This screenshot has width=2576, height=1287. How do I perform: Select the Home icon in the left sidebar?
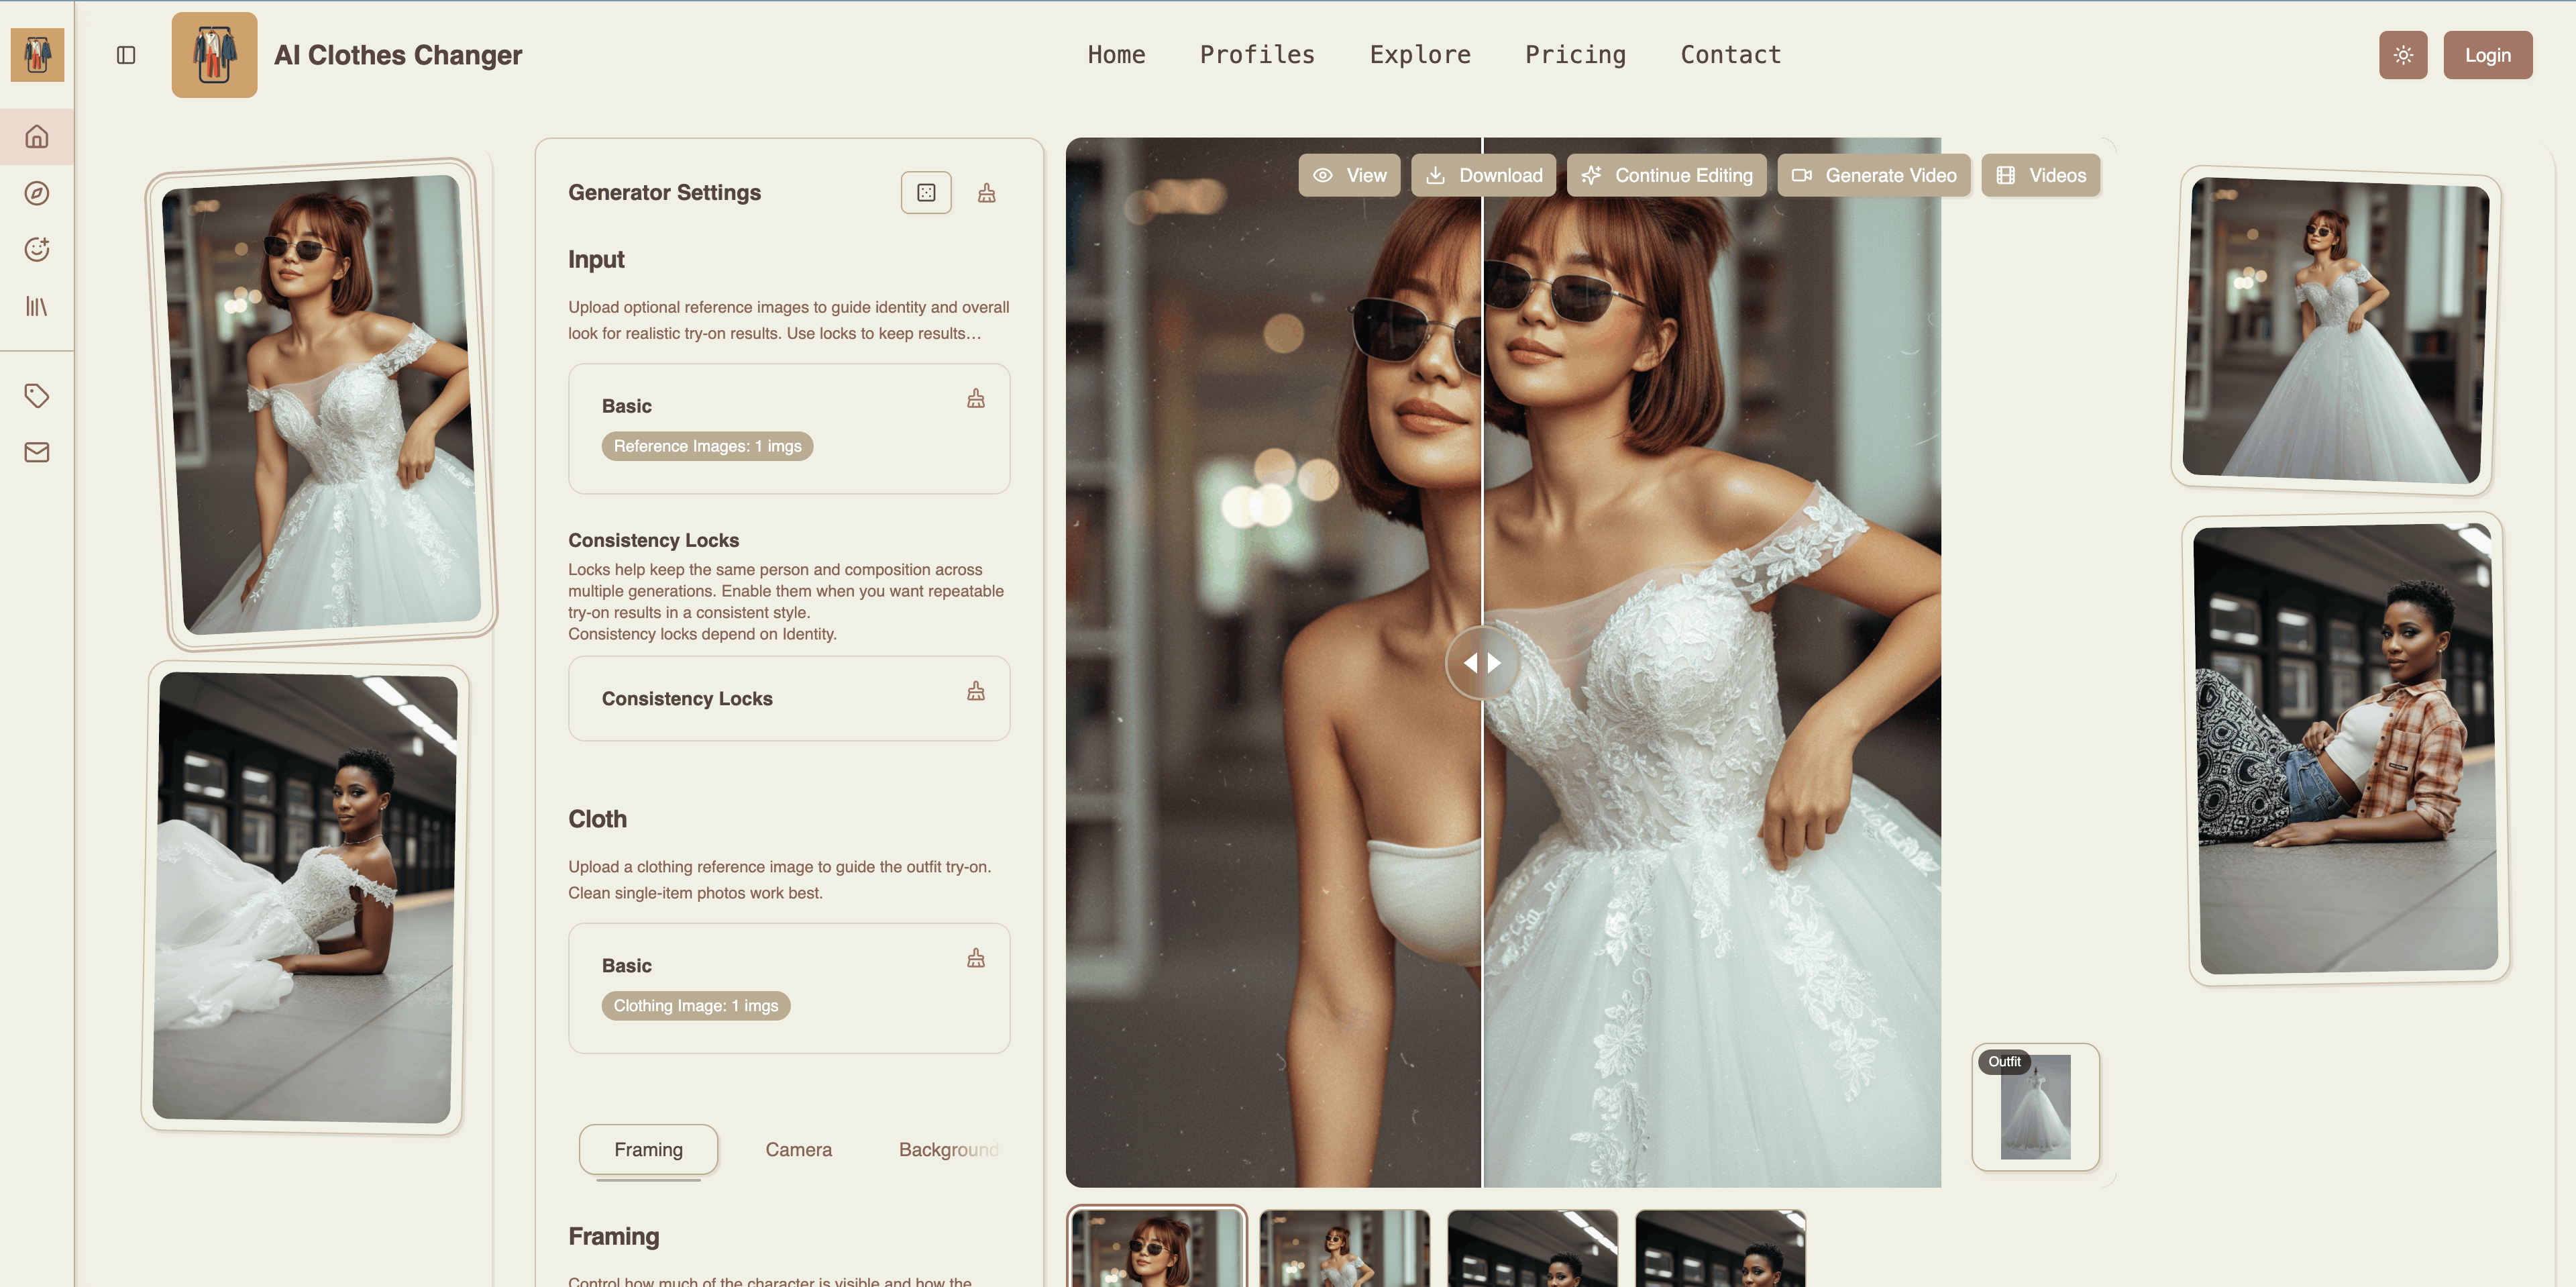point(37,137)
